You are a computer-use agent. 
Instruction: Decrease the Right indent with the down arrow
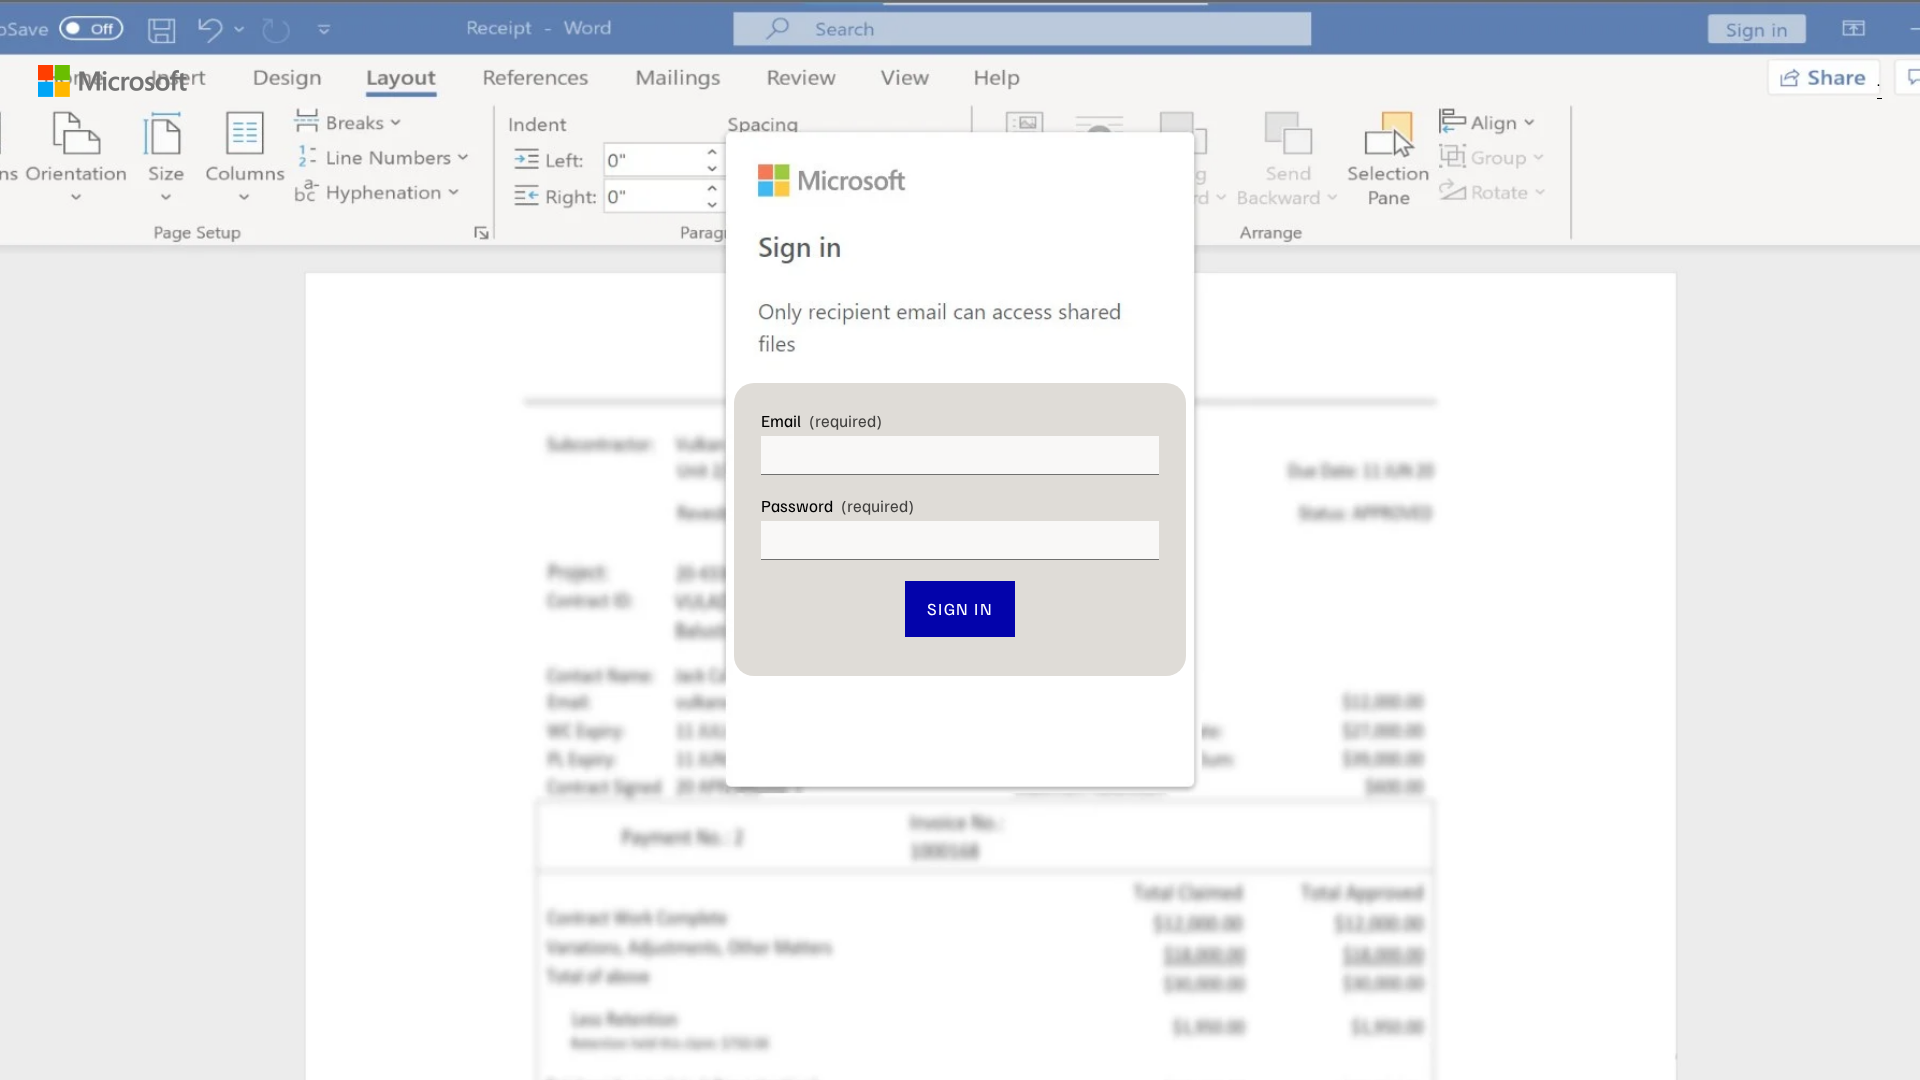click(712, 204)
